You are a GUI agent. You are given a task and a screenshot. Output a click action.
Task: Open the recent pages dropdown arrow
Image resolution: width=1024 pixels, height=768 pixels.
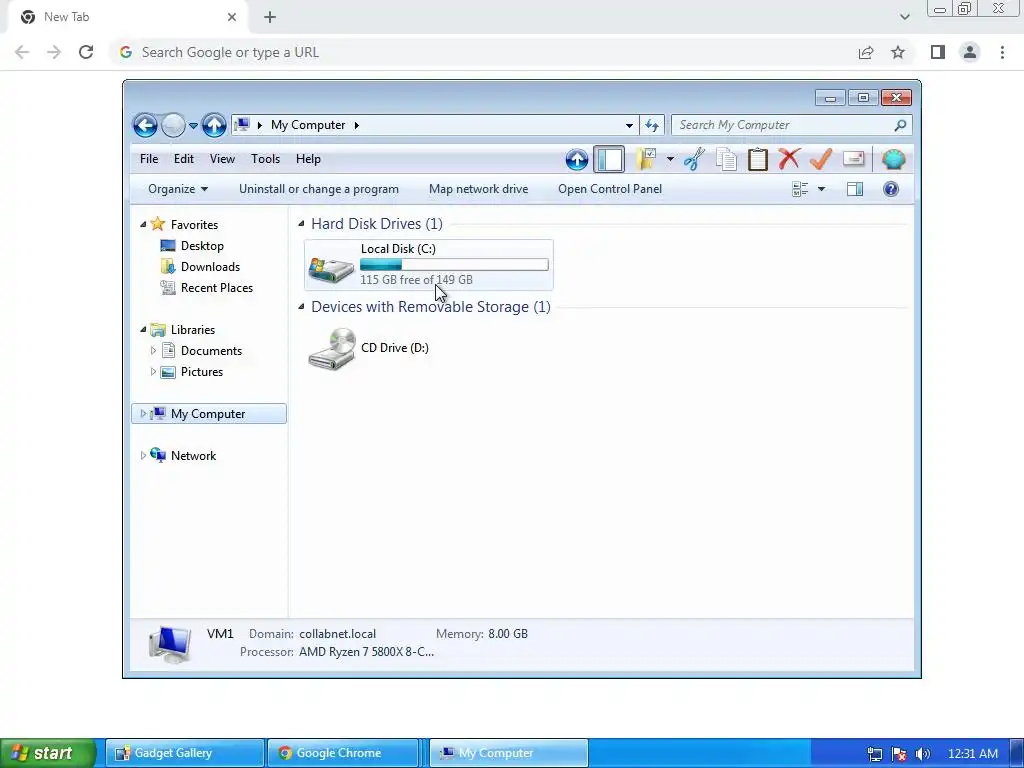(193, 125)
